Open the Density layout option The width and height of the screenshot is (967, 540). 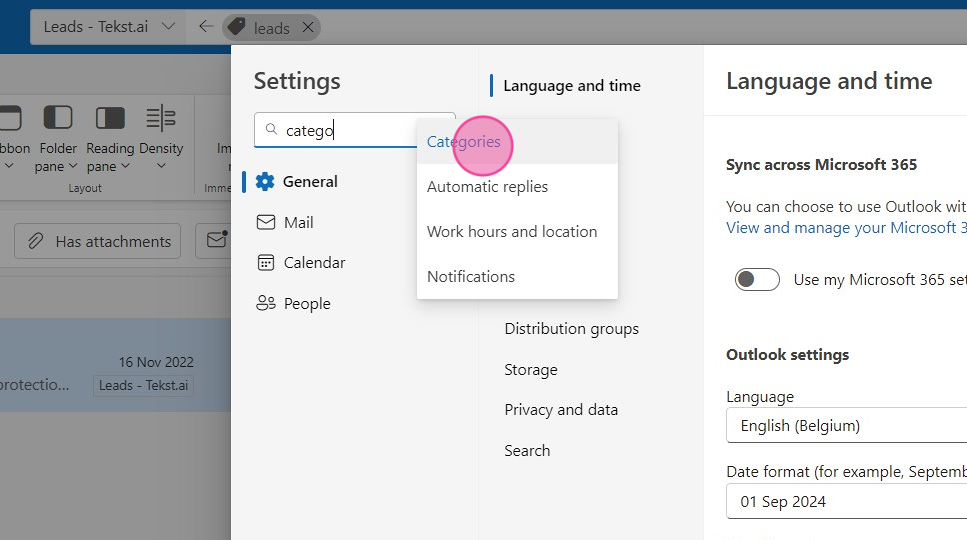[161, 138]
